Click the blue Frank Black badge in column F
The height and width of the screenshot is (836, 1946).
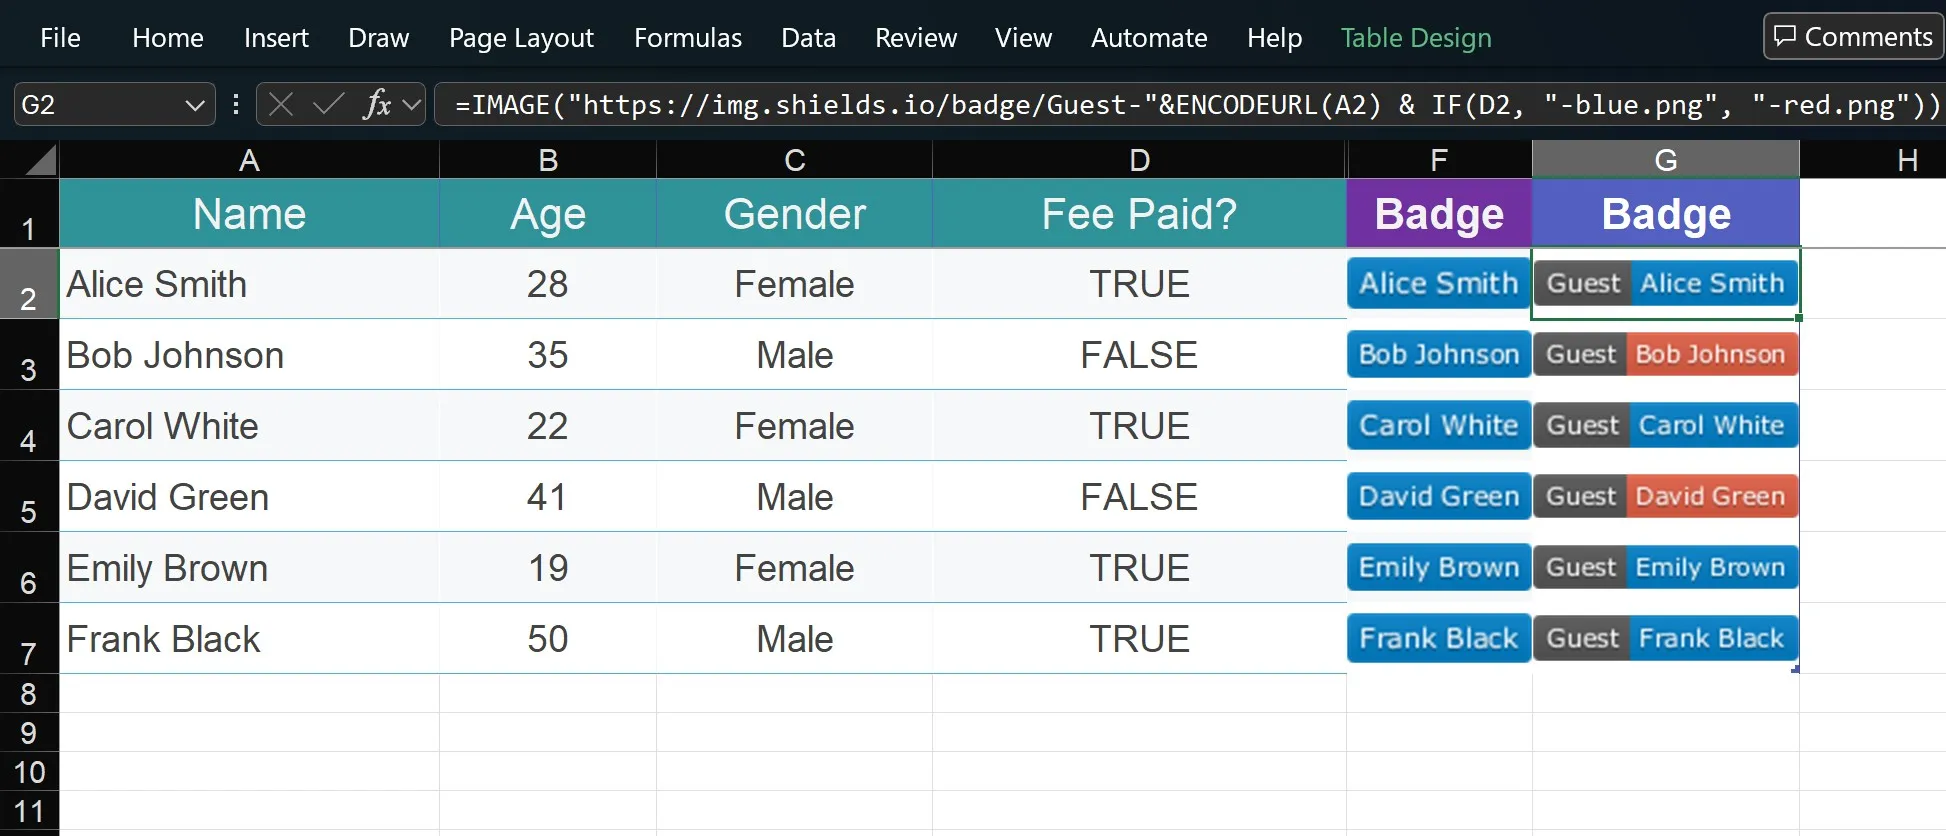1439,638
